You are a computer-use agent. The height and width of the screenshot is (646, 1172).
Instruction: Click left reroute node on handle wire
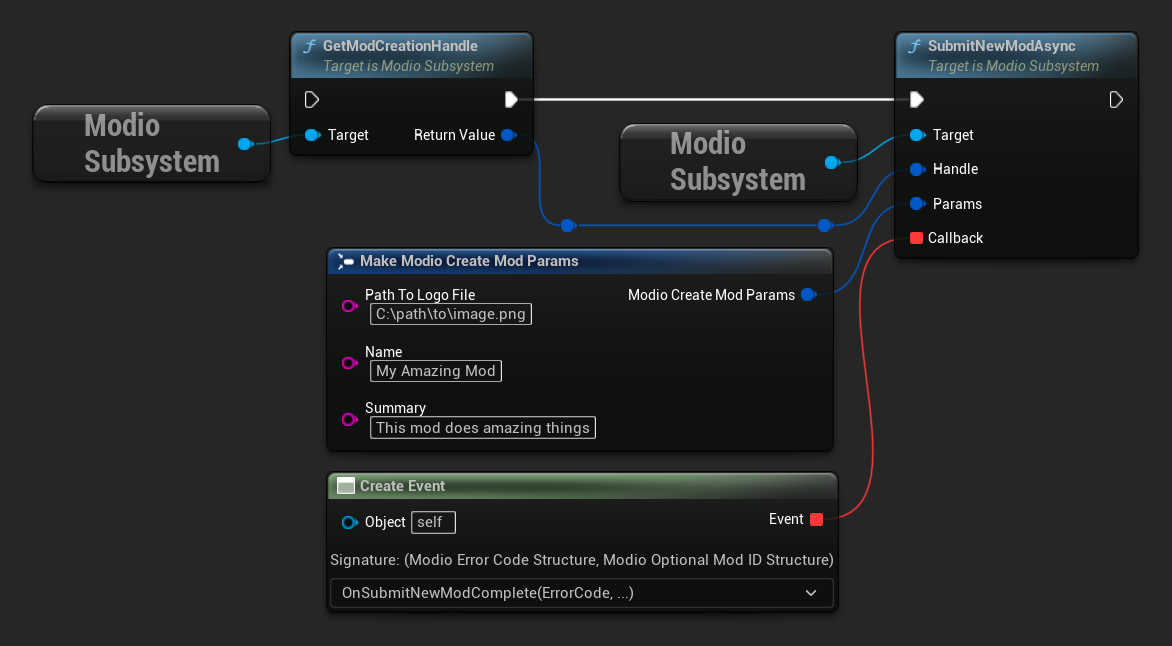567,225
